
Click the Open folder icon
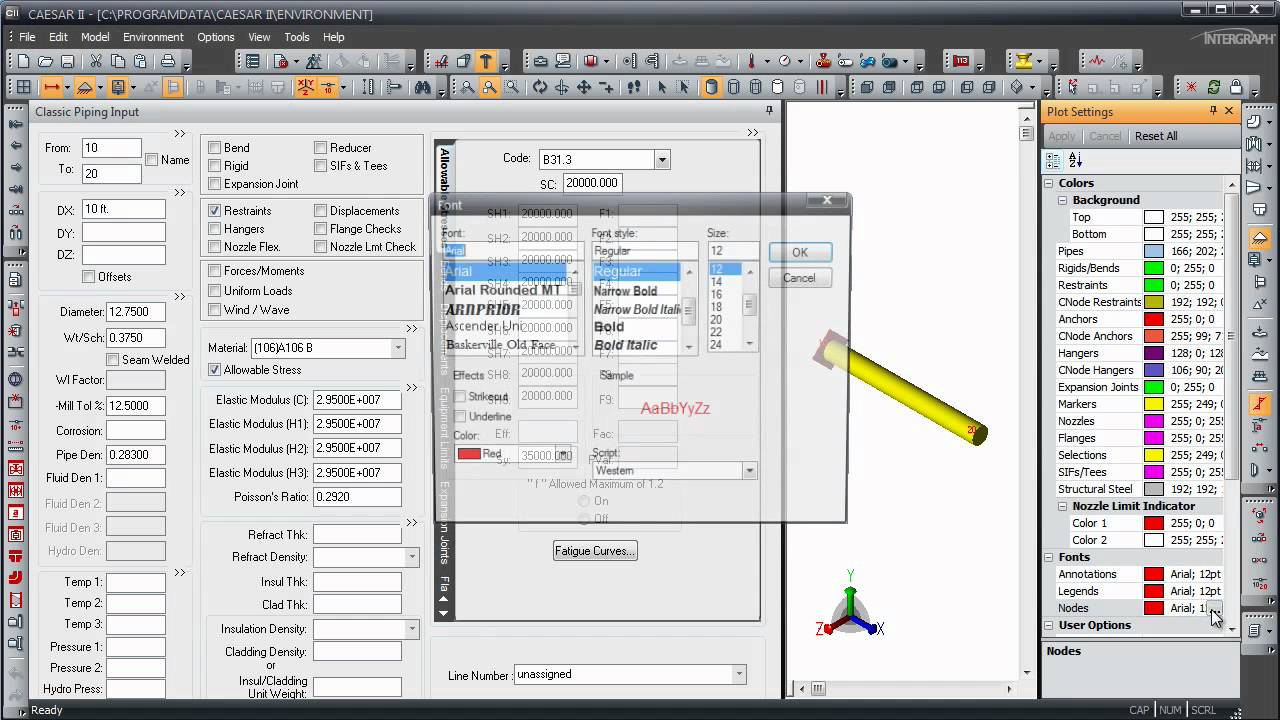45,61
